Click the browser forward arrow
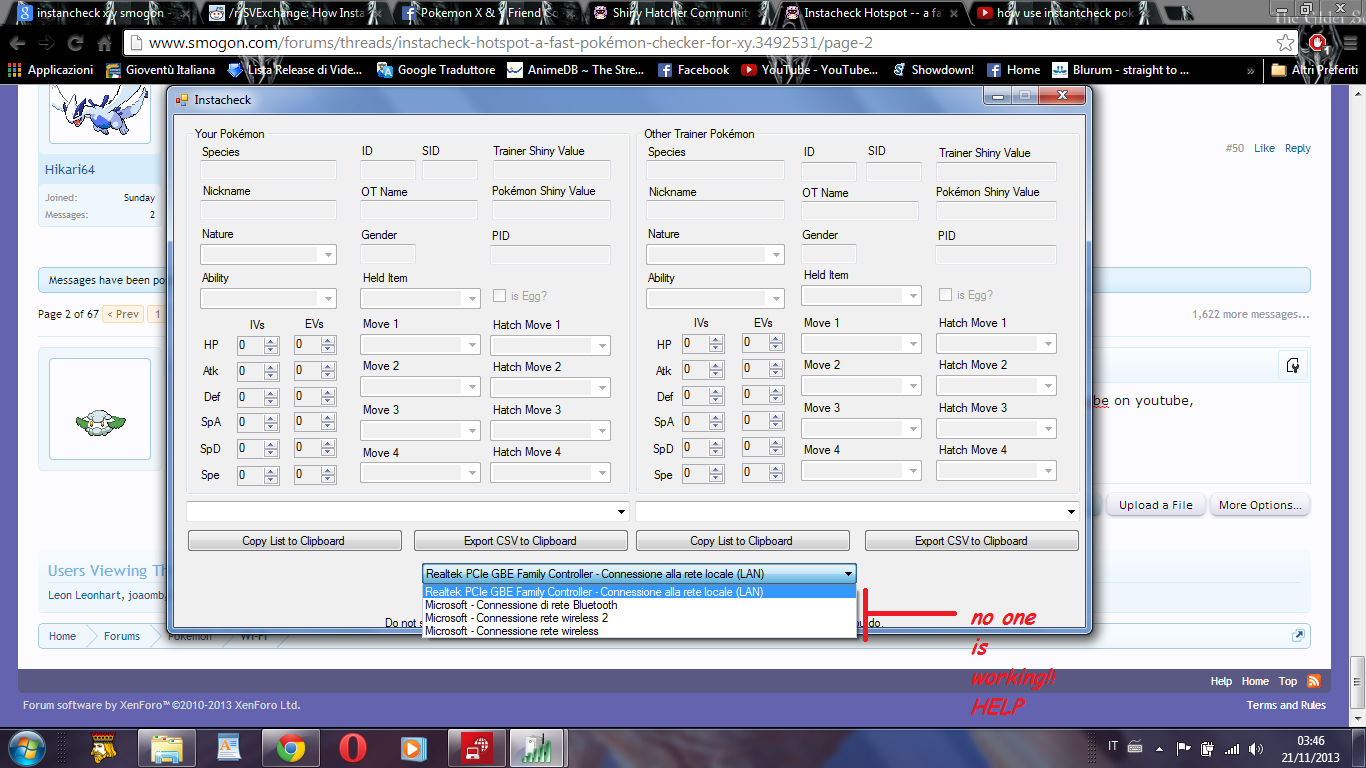The image size is (1366, 768). (47, 44)
